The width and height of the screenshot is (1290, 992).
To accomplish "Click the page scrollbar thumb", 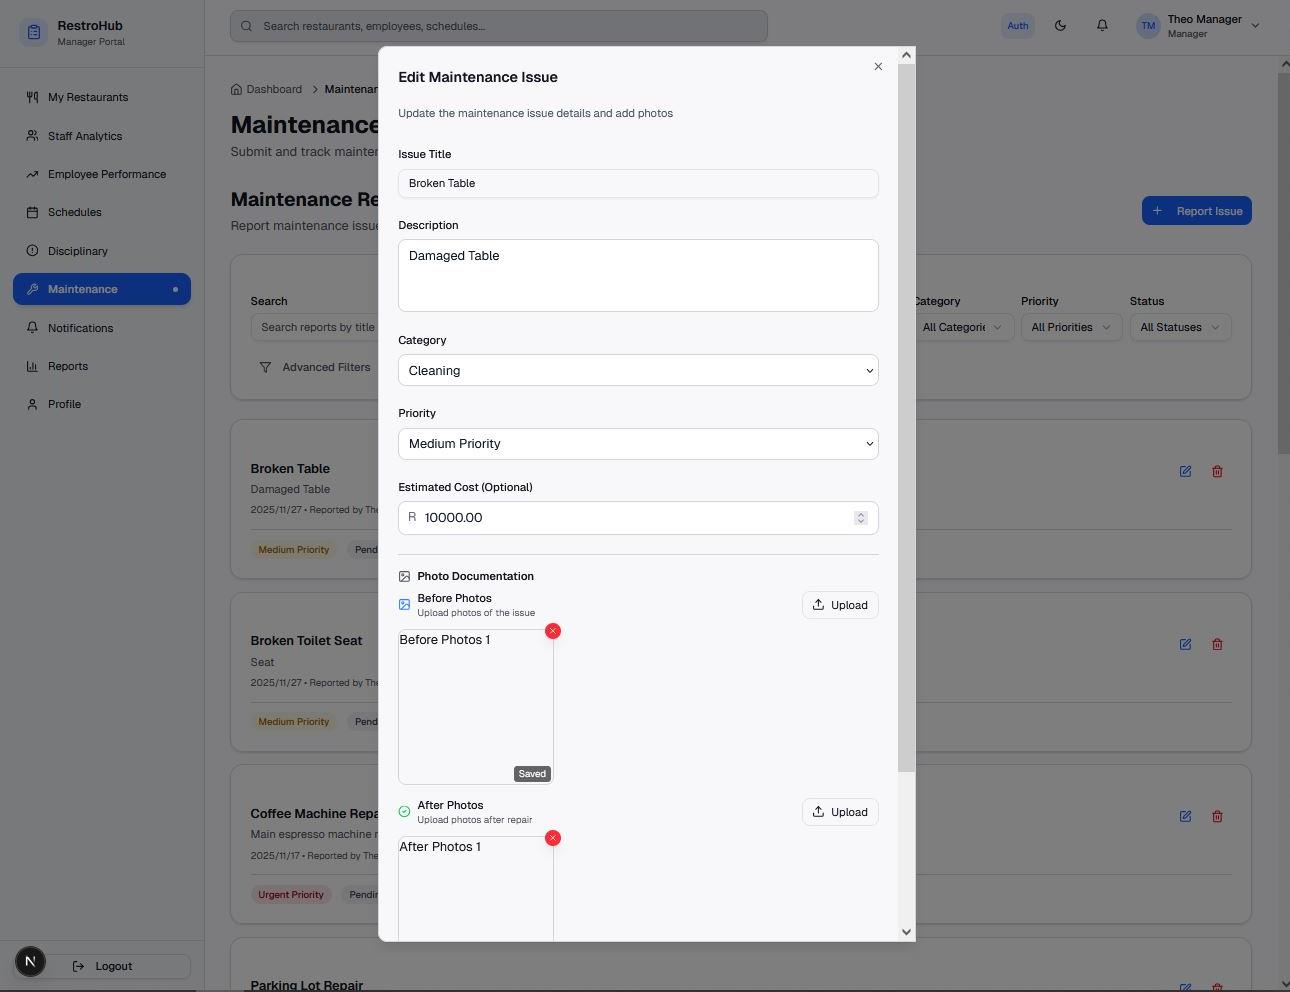I will [1284, 263].
